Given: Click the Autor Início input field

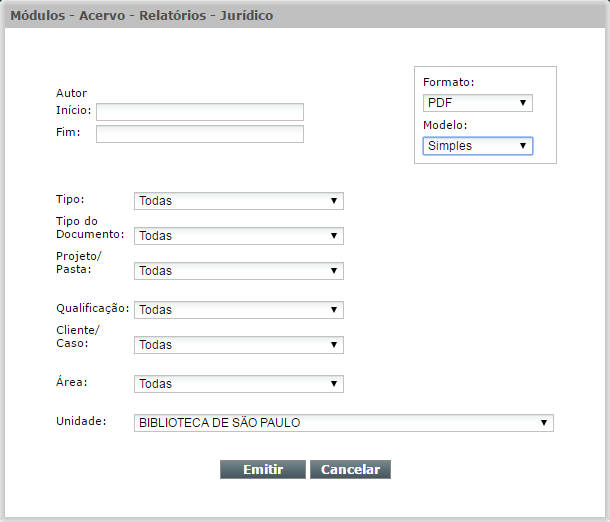Looking at the screenshot, I should click(x=200, y=112).
